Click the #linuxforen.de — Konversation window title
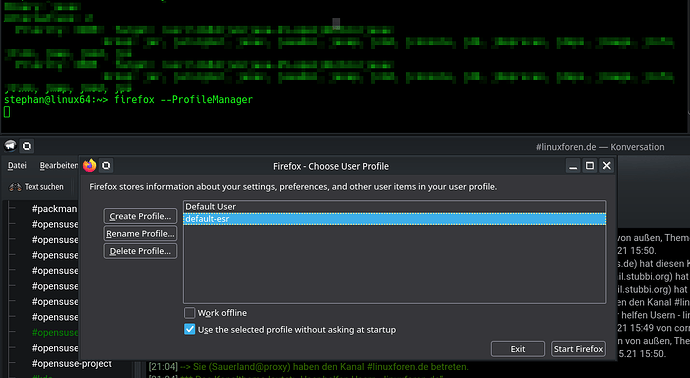Screen dimensions: 690x378 [x=600, y=147]
